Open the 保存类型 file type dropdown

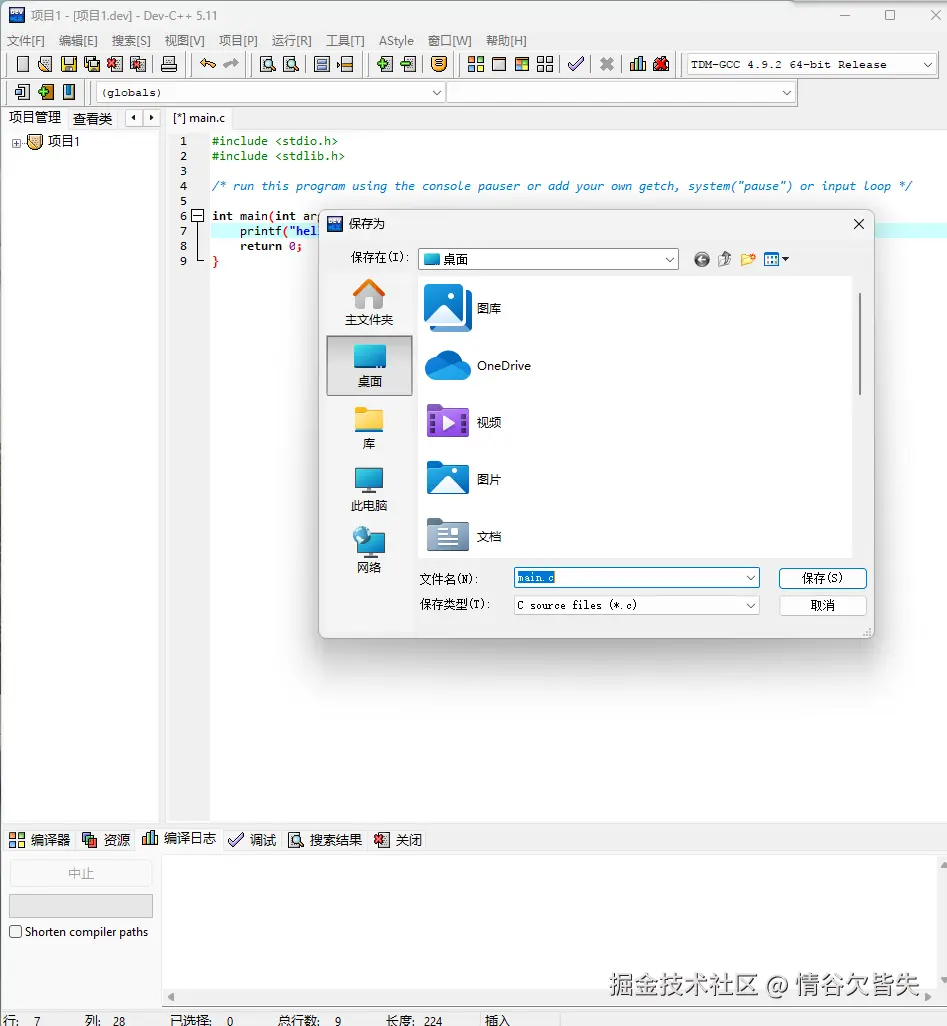tap(636, 605)
